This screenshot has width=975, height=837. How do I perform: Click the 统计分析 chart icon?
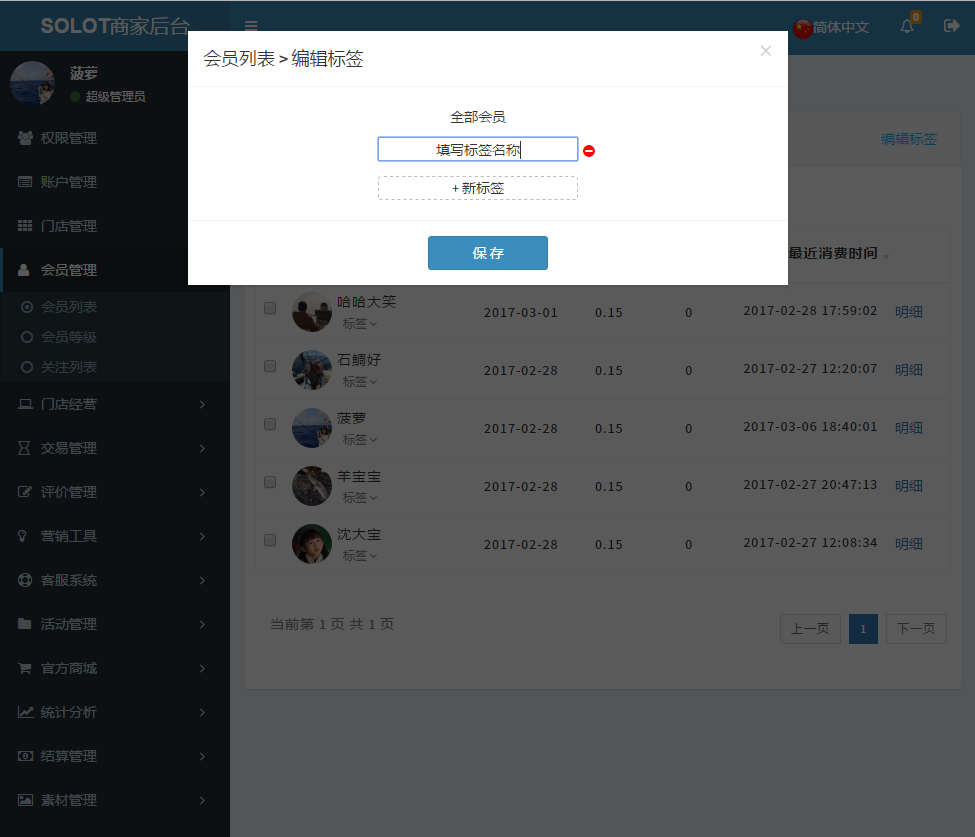pos(25,712)
